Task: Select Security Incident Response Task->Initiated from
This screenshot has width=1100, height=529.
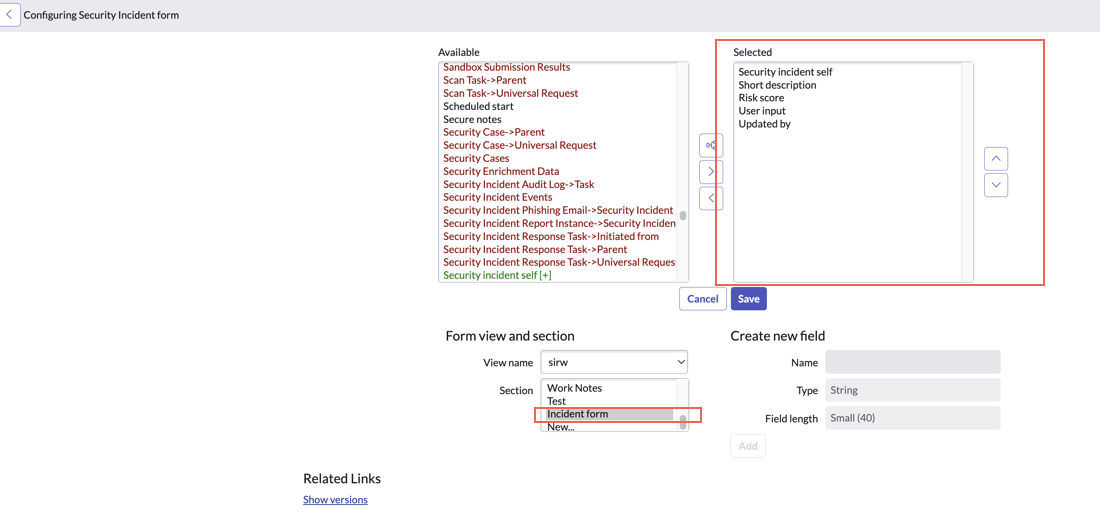Action: (551, 236)
